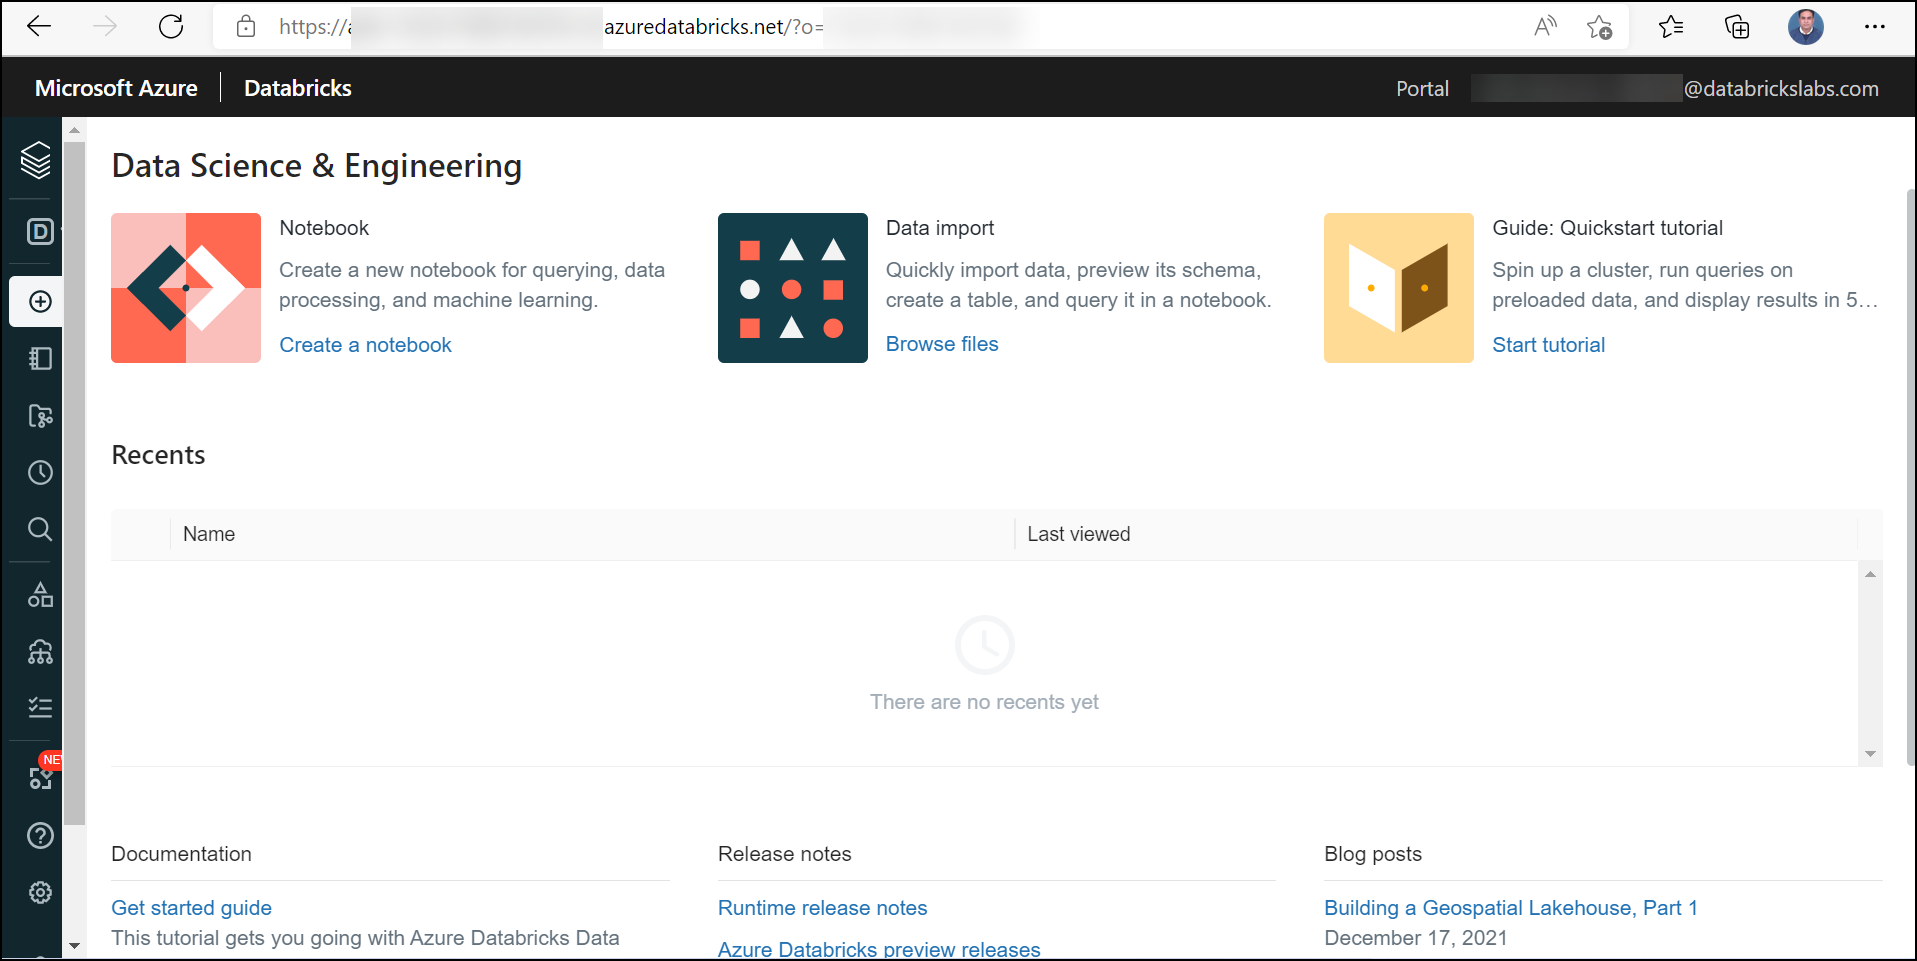Click the Data import card title

(940, 228)
